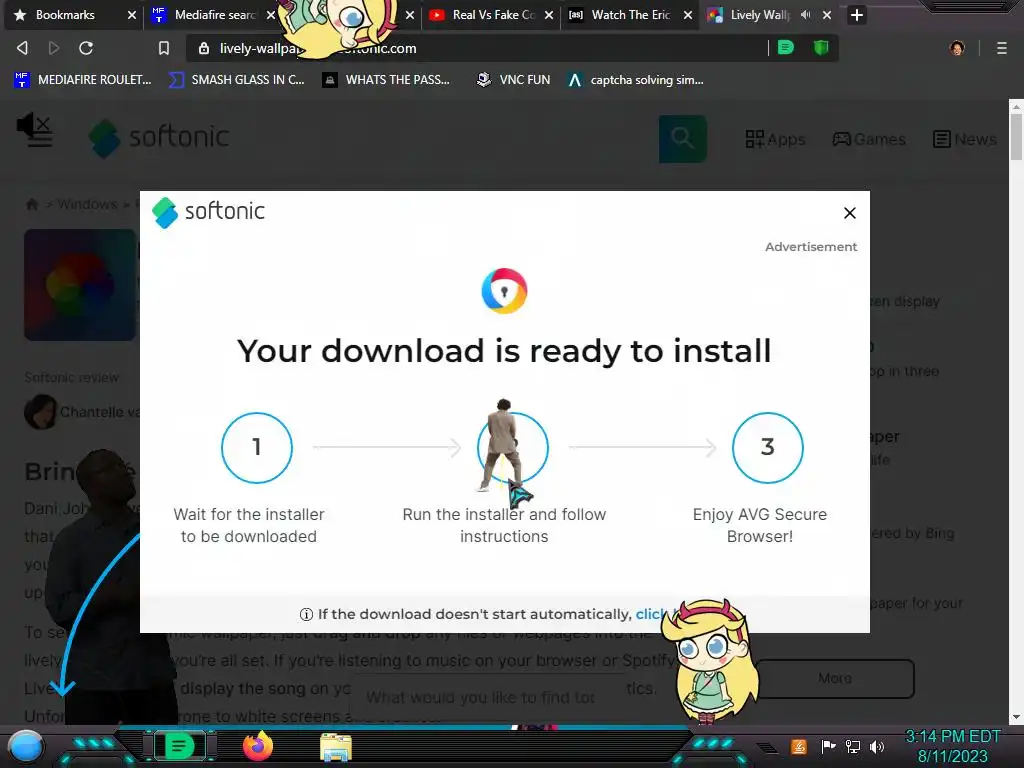Screen dimensions: 1024x768
Task: Select the Lively Wallpaper tab
Action: [760, 14]
